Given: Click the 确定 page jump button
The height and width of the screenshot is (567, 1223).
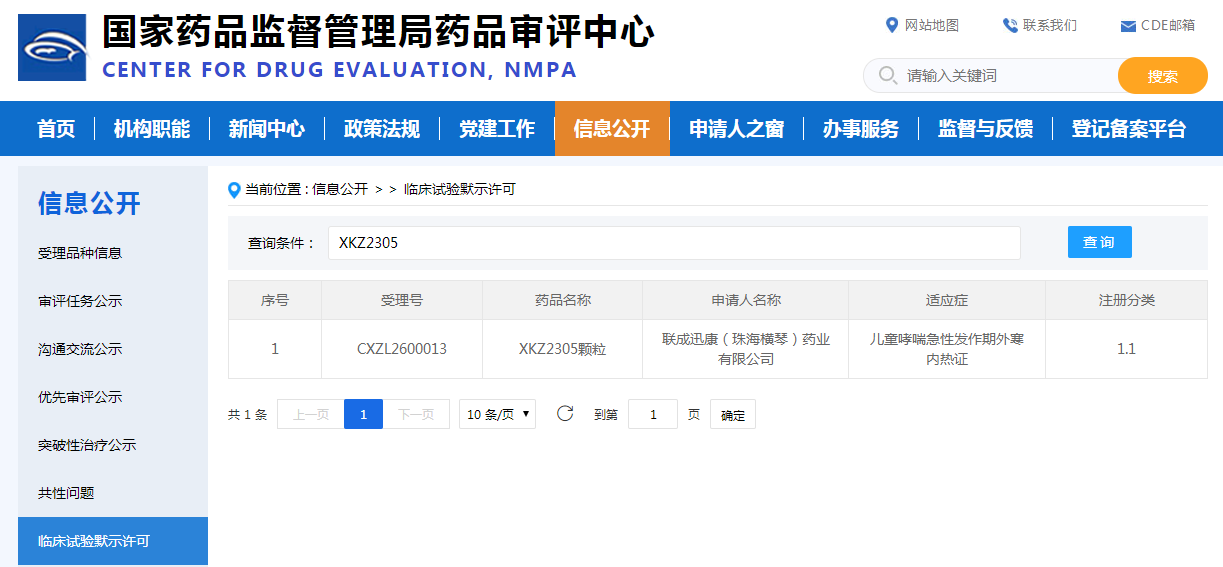Looking at the screenshot, I should pyautogui.click(x=733, y=415).
